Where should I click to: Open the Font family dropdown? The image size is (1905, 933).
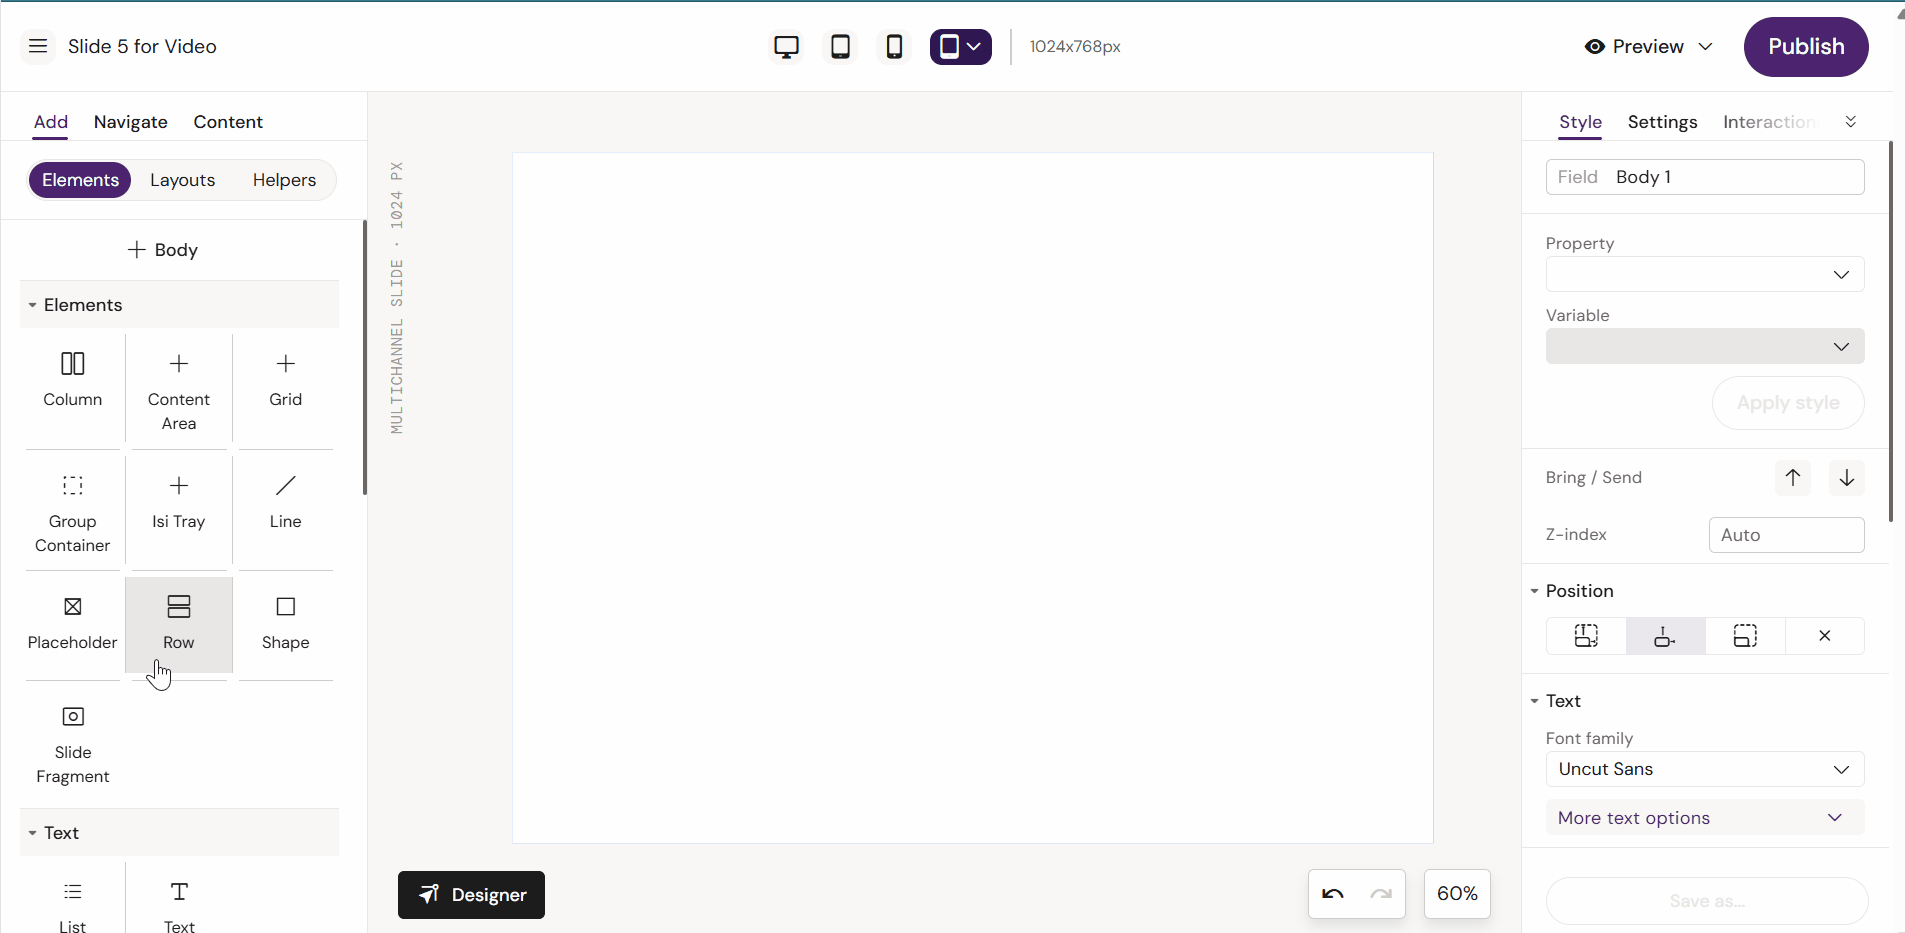1703,769
